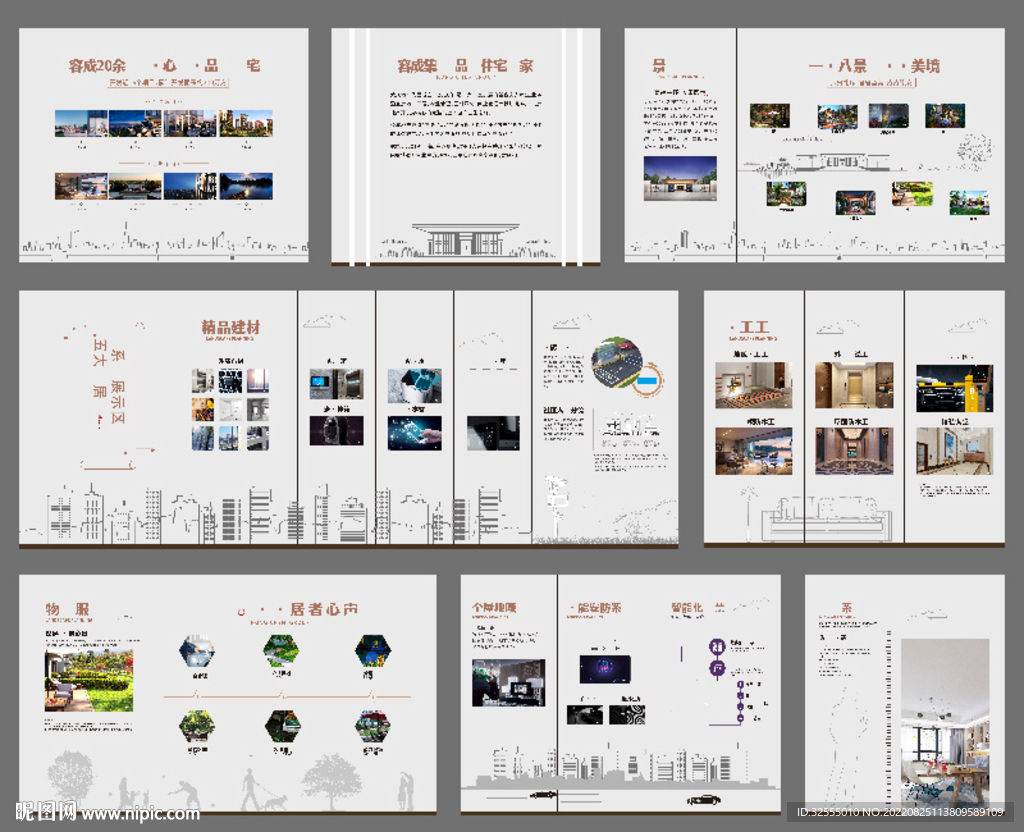Click the "智能安防系" heading
The width and height of the screenshot is (1024, 832).
[598, 607]
